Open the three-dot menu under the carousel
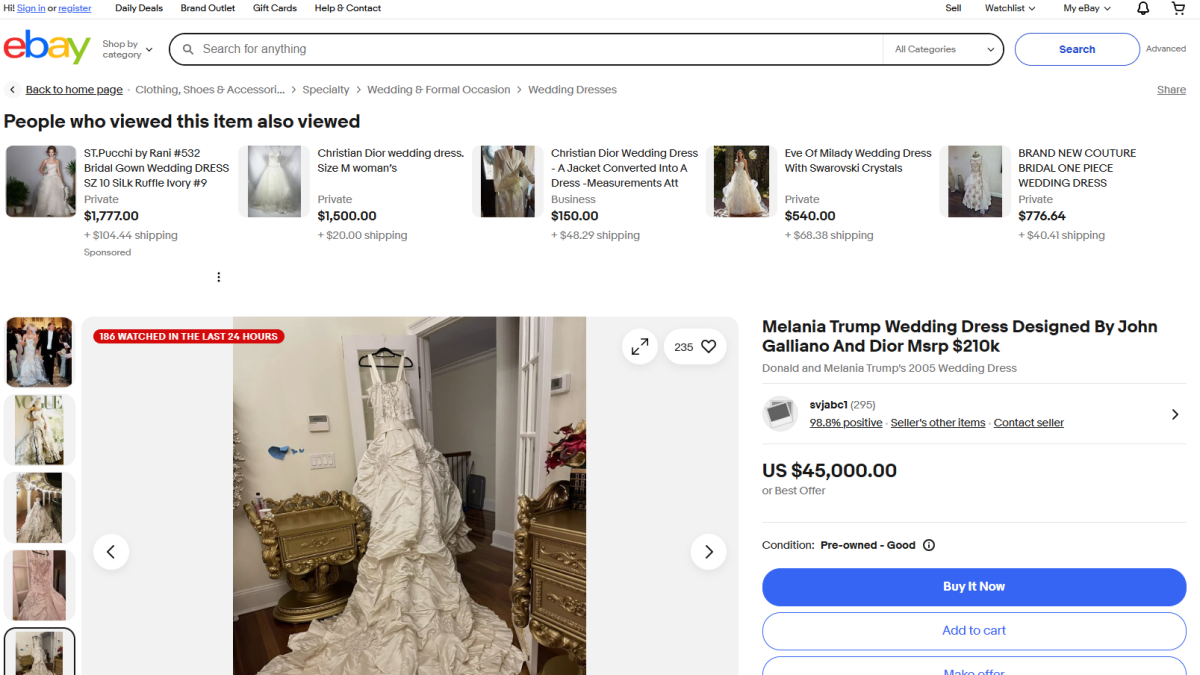This screenshot has height=675, width=1200. (218, 277)
